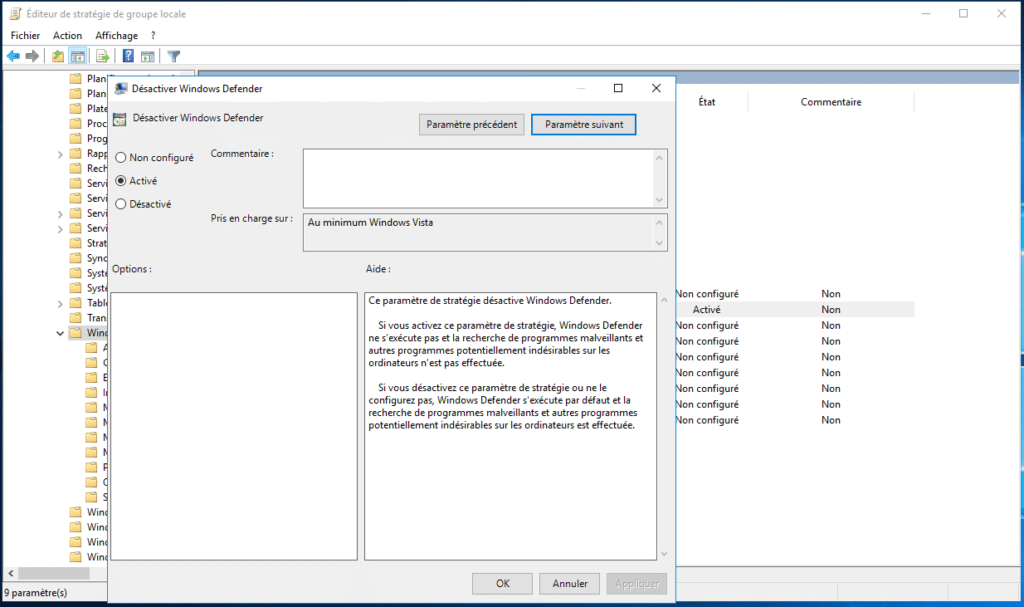The width and height of the screenshot is (1024, 607).
Task: Click the folder icon next to Strat
Action: click(x=76, y=243)
